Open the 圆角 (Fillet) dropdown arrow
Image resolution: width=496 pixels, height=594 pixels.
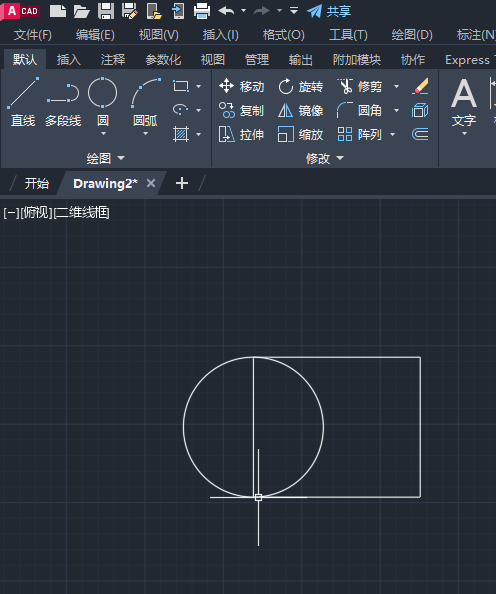[x=396, y=110]
